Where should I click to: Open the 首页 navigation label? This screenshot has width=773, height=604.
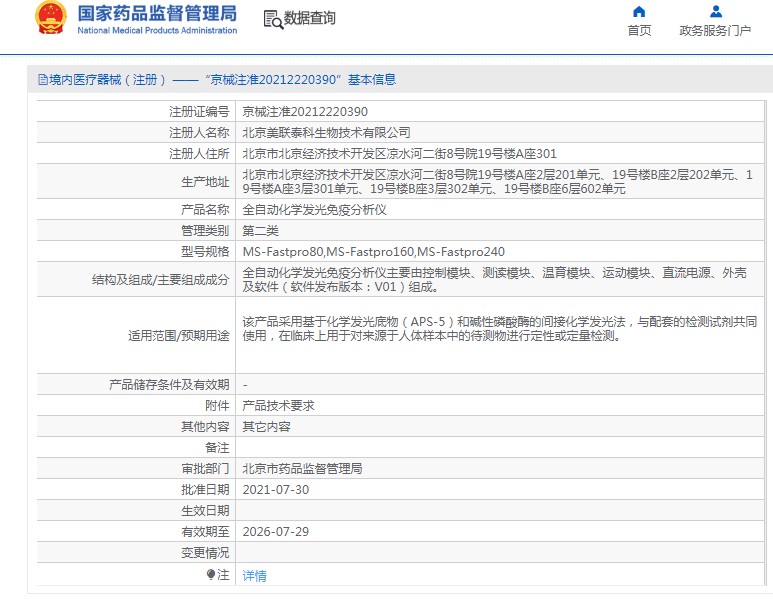click(x=639, y=31)
